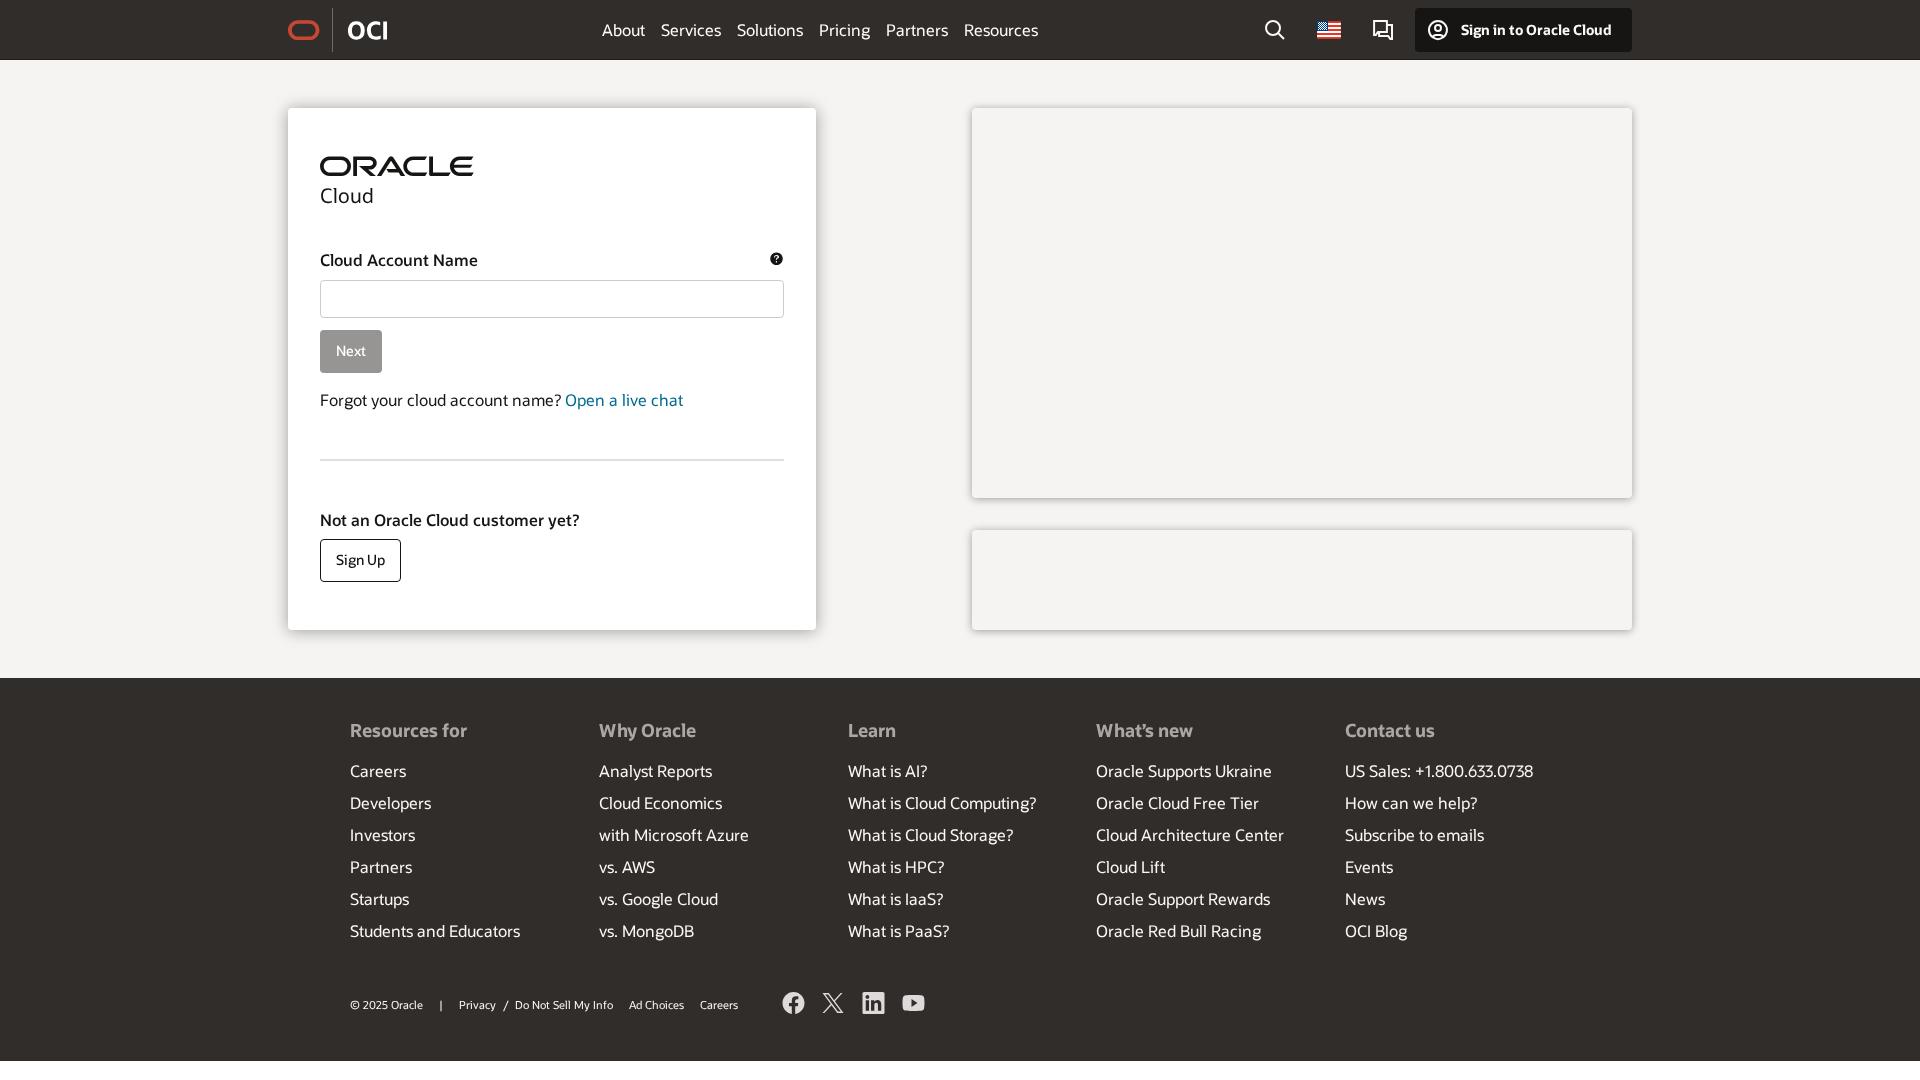Click the Cloud Account Name help icon
Screen dimensions: 1920x1080
point(776,259)
